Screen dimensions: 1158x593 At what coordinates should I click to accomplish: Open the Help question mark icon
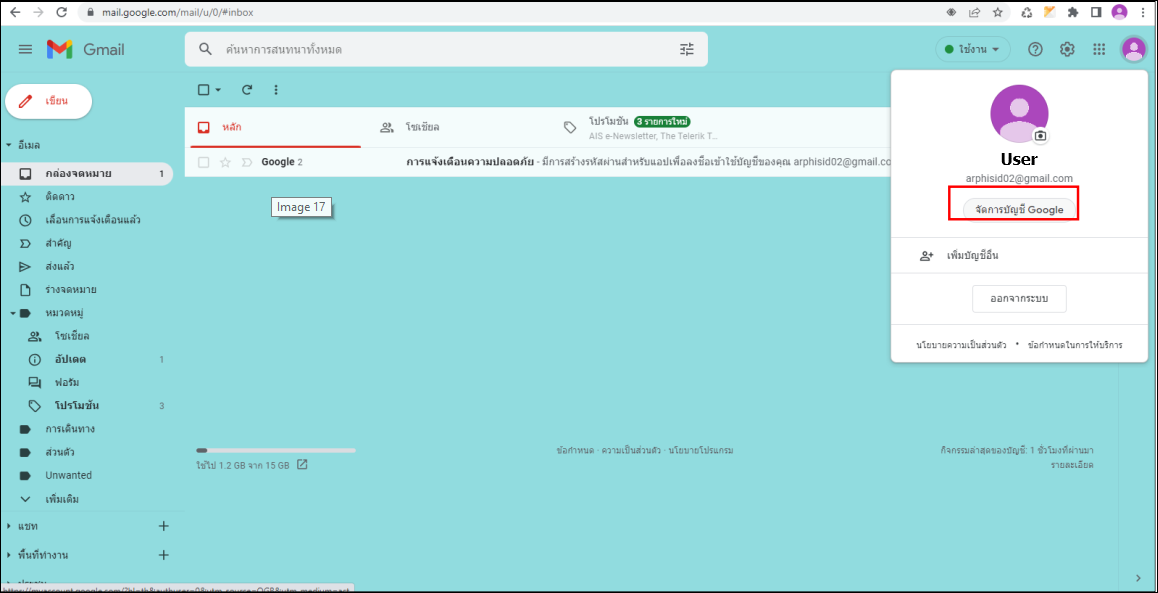pos(1035,49)
